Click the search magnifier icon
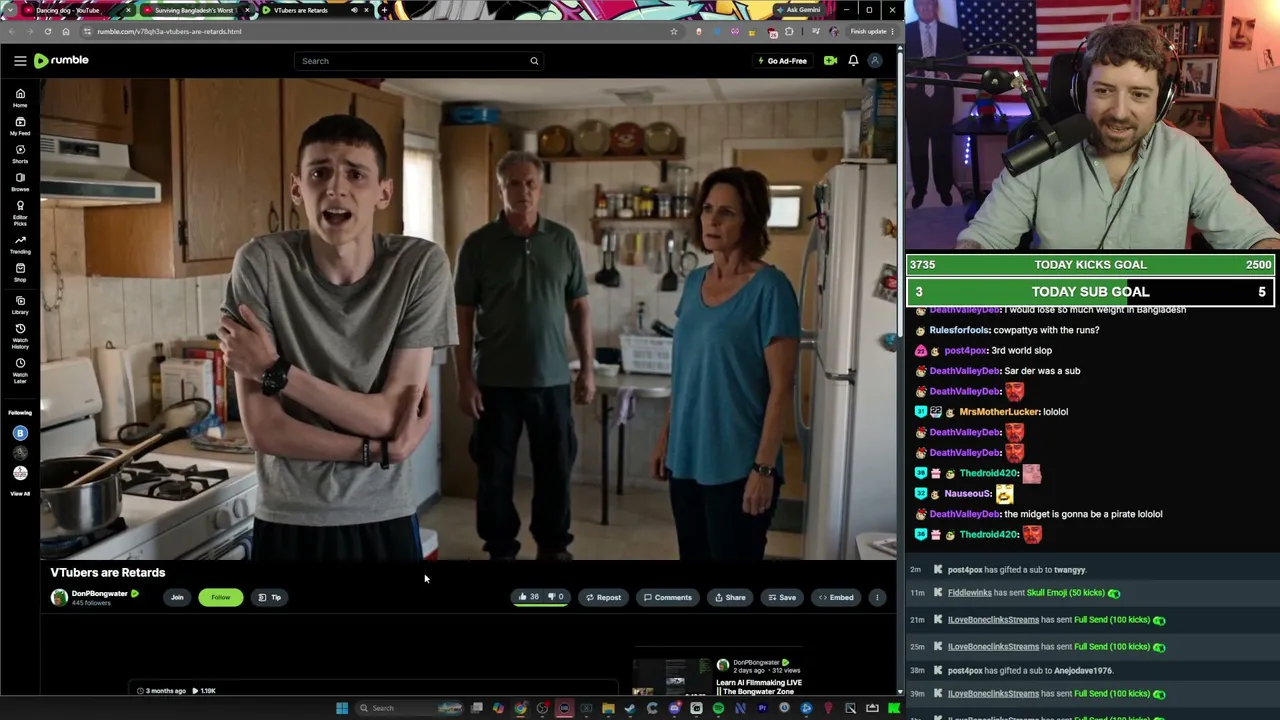Viewport: 1280px width, 720px height. click(534, 61)
